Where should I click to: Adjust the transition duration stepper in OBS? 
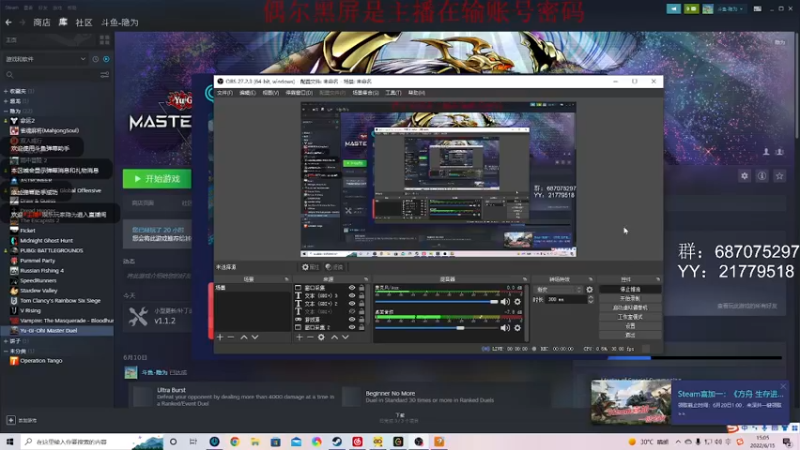pyautogui.click(x=591, y=299)
